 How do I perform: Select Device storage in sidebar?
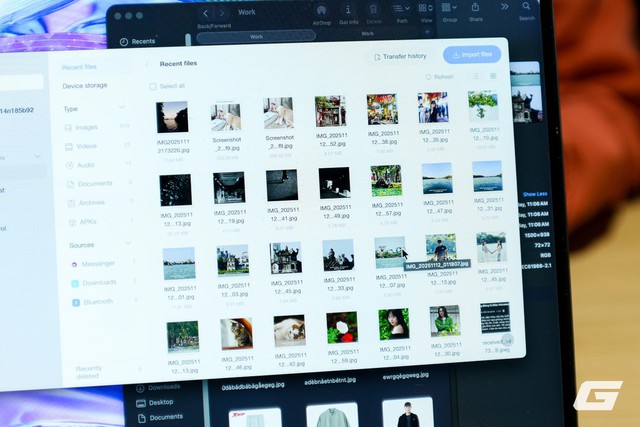85,86
